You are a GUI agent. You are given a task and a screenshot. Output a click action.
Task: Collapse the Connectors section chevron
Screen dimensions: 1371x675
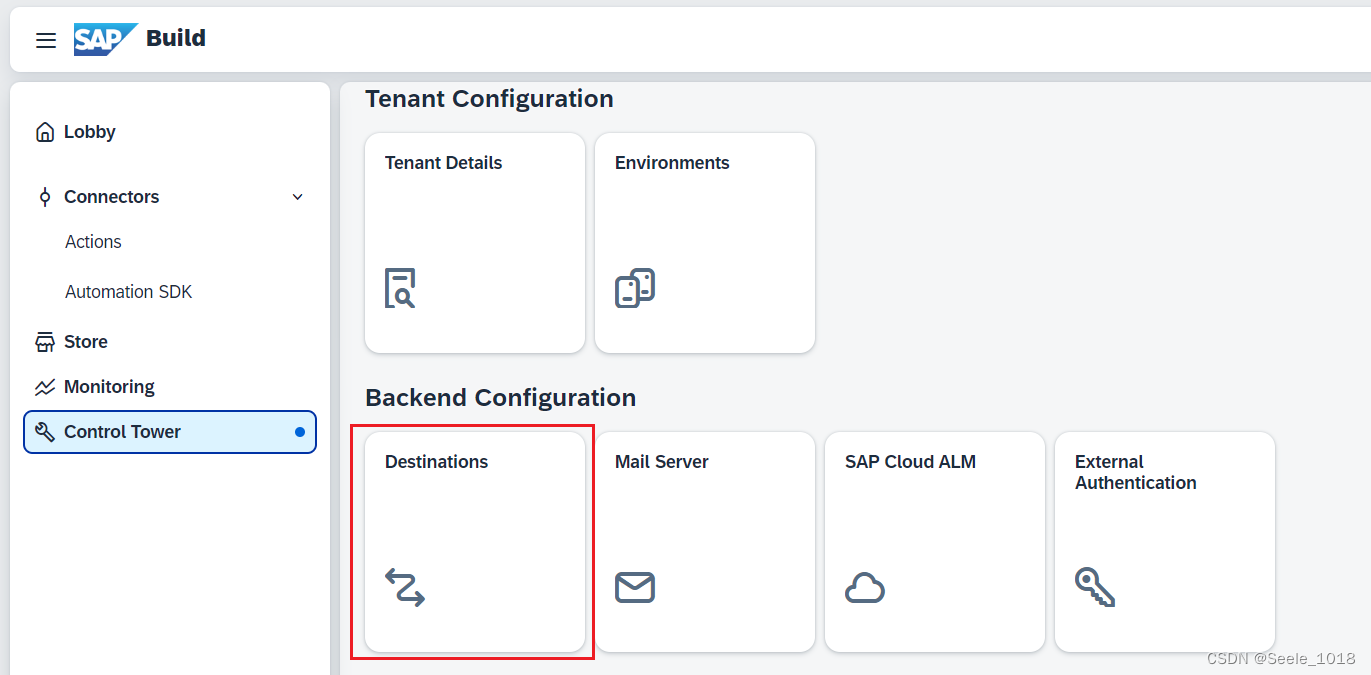297,197
